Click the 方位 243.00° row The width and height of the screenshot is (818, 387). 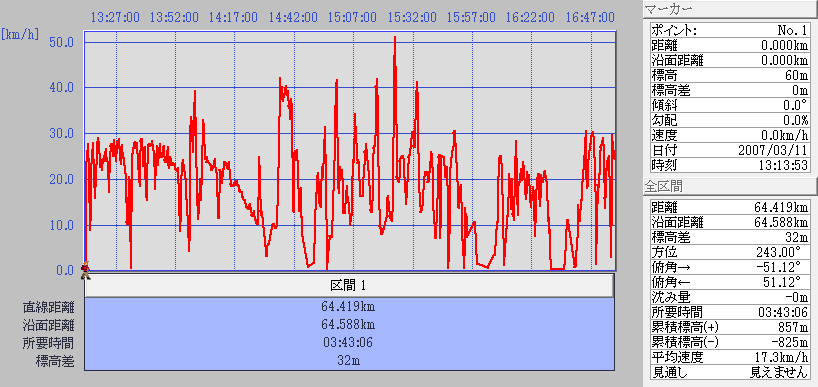pyautogui.click(x=730, y=252)
